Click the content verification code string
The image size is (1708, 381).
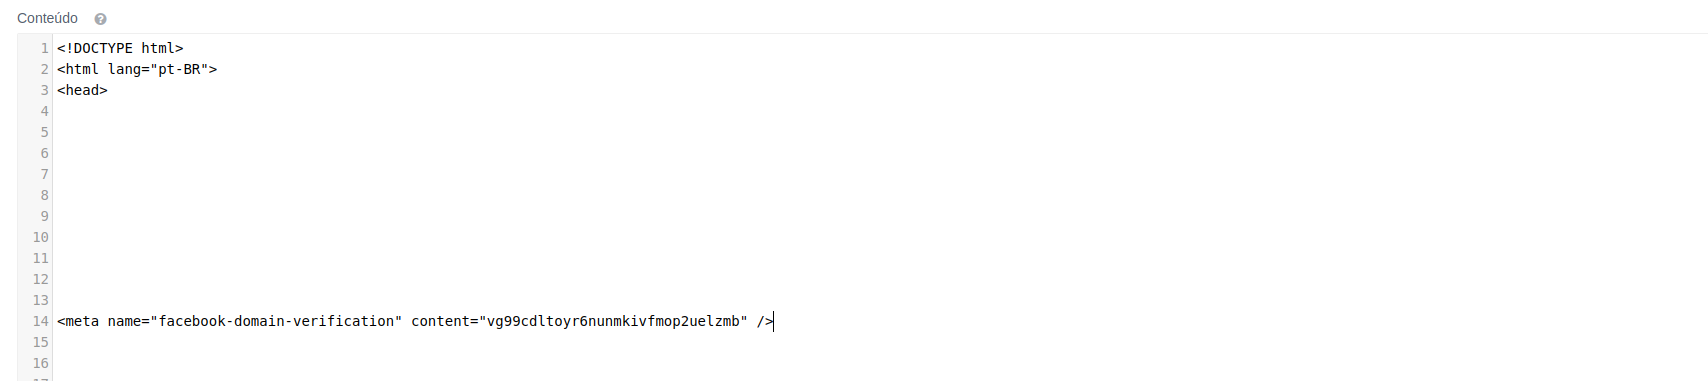pos(613,321)
